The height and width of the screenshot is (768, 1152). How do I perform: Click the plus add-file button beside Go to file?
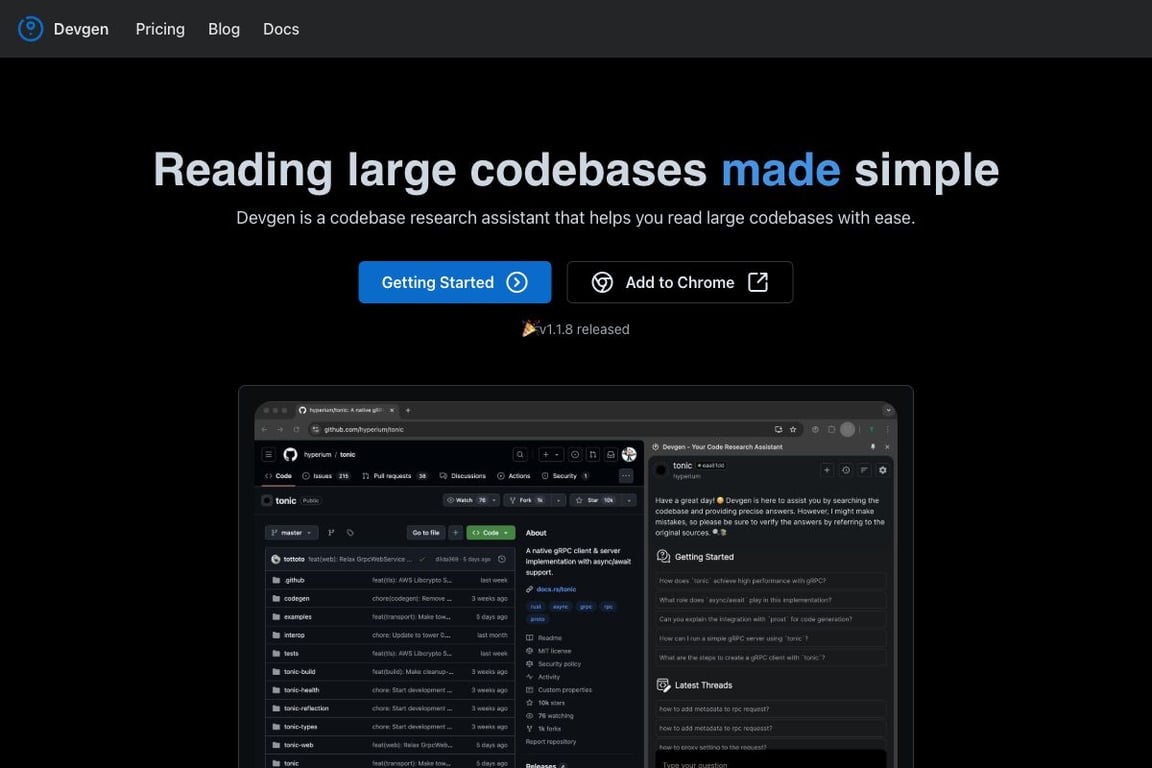(x=456, y=533)
